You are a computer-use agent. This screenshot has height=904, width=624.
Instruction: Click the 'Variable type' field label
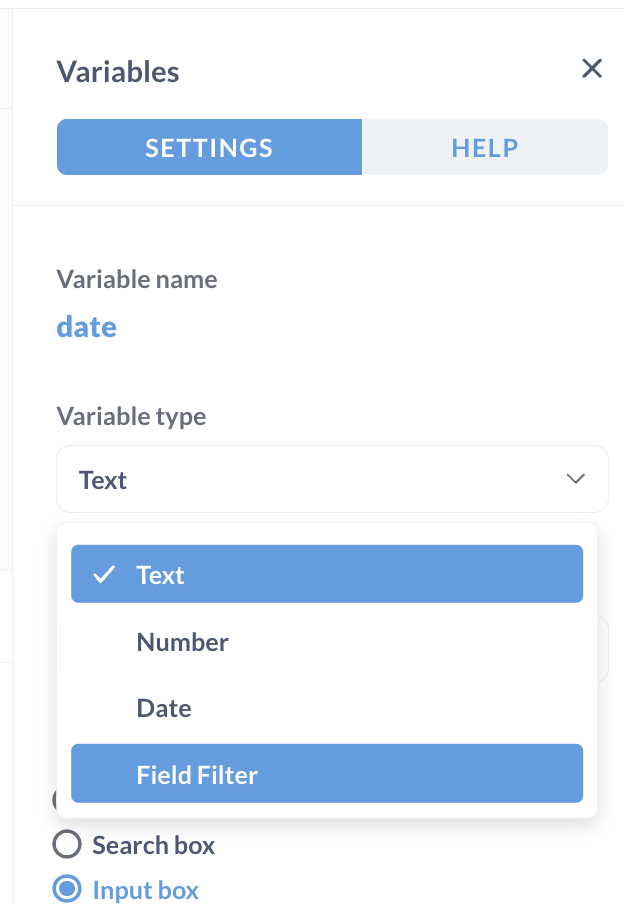pos(131,416)
